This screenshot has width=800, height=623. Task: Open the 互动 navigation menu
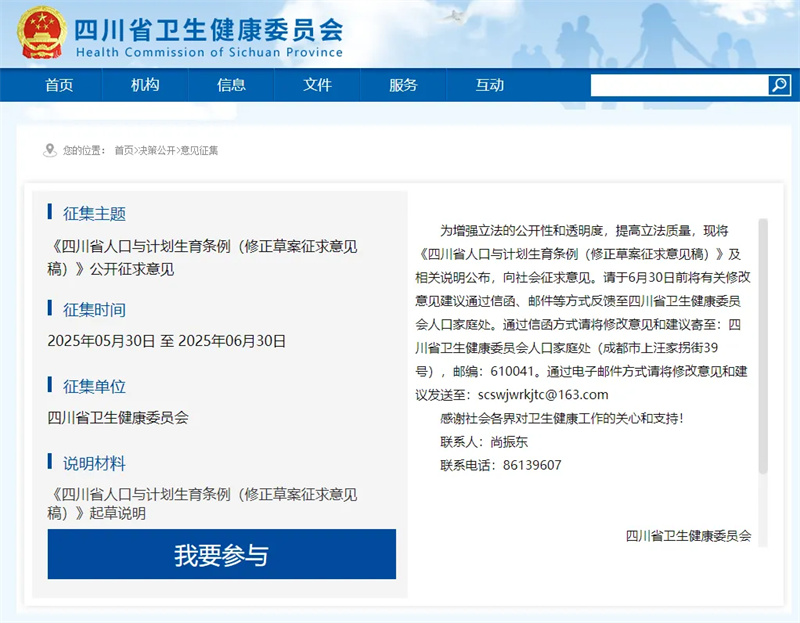coord(490,85)
